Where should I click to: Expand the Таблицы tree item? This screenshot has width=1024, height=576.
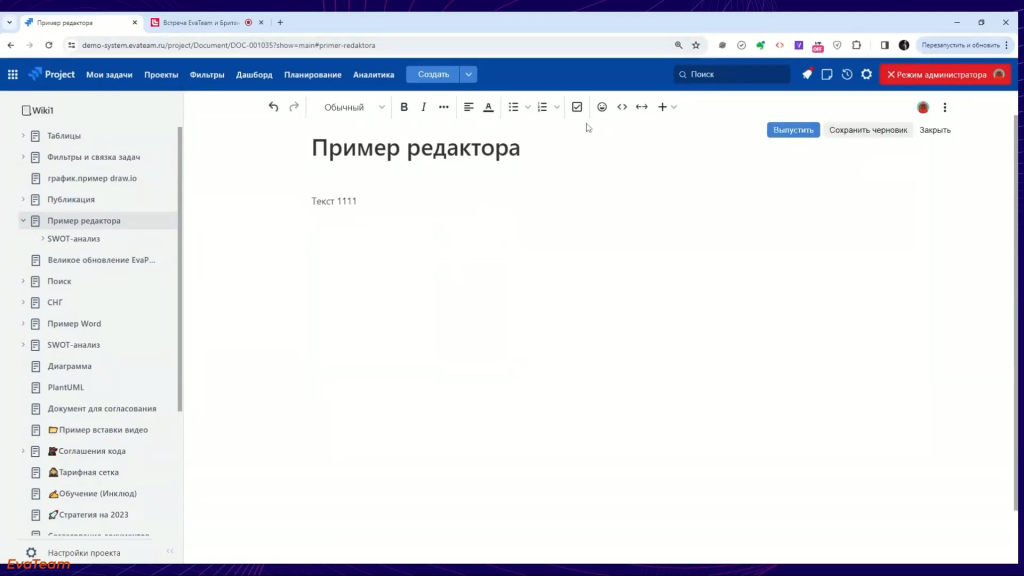(23, 136)
